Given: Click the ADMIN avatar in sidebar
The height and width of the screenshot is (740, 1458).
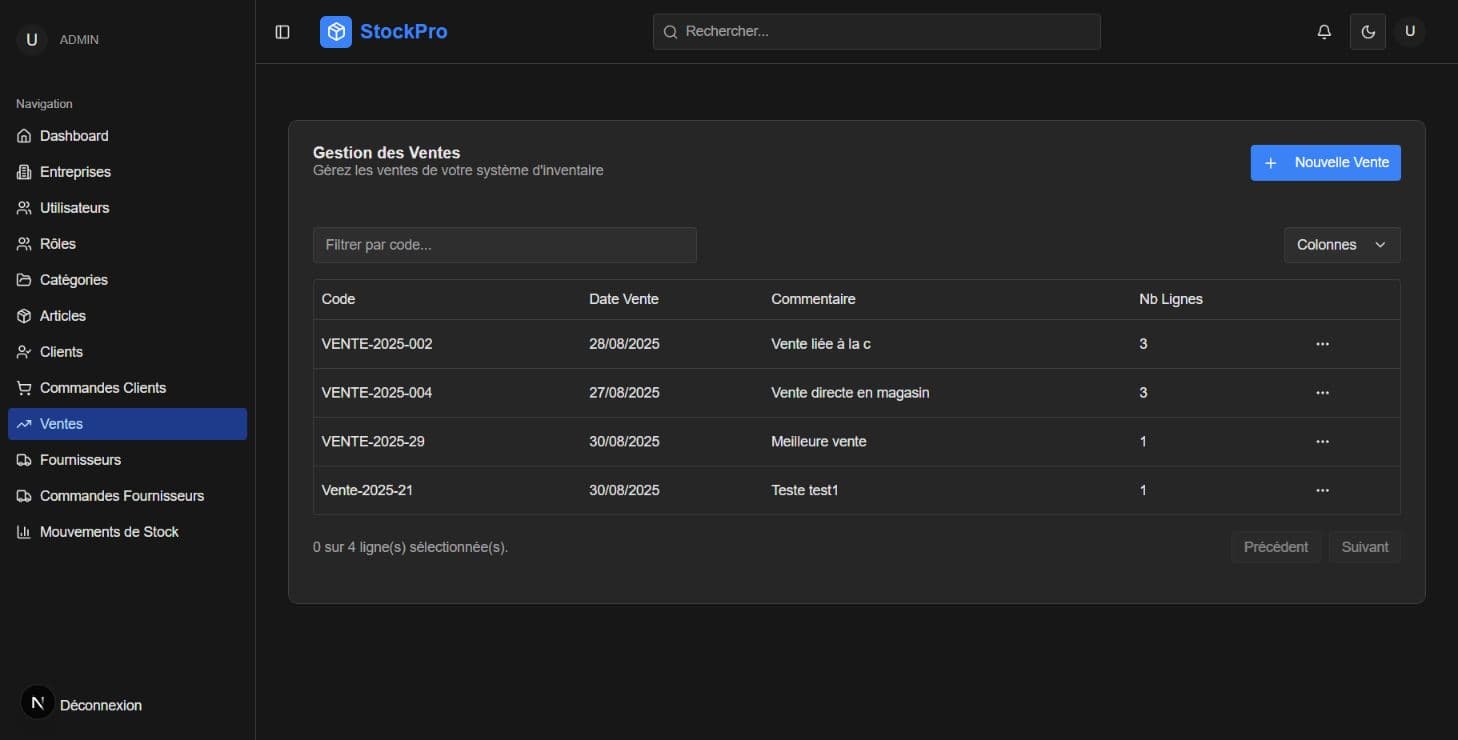Looking at the screenshot, I should pos(32,40).
